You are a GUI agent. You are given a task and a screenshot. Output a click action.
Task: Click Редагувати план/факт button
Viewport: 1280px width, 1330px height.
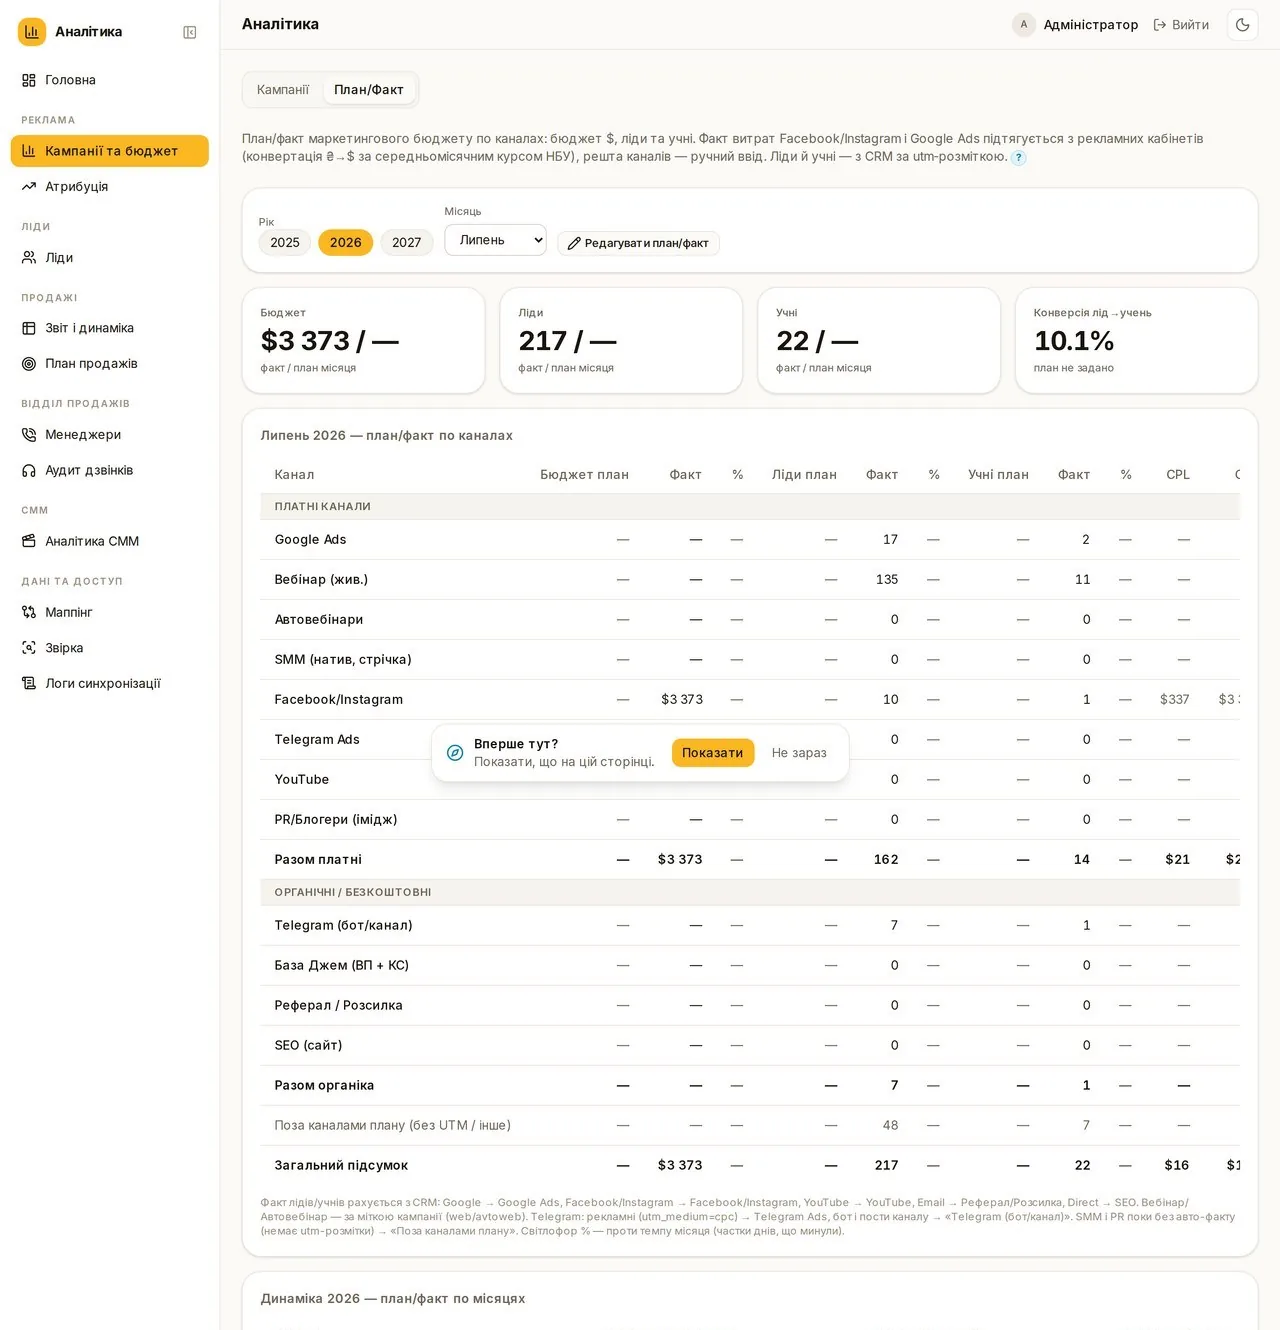638,243
